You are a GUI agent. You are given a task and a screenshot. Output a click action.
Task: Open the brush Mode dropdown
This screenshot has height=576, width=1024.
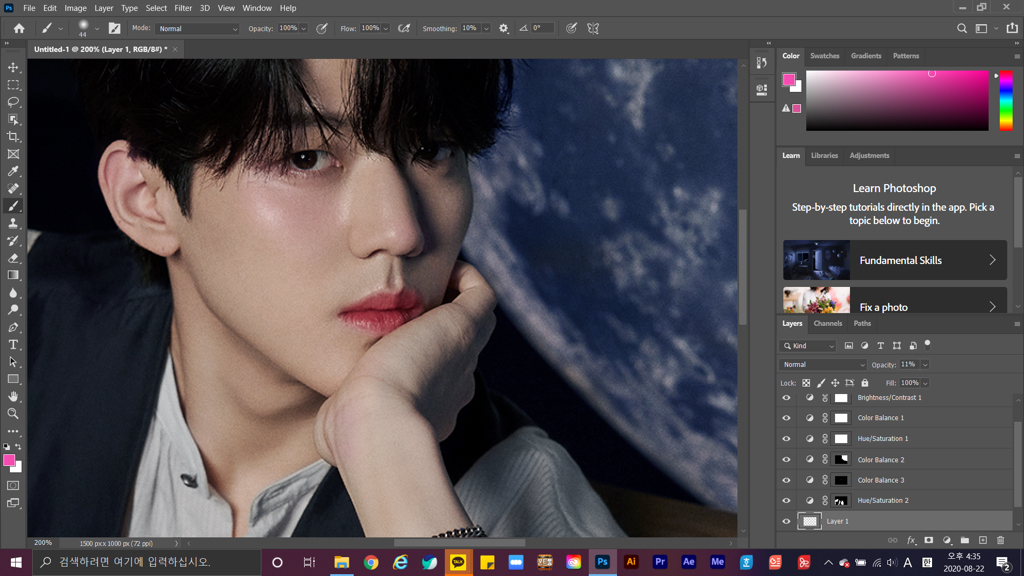point(197,29)
